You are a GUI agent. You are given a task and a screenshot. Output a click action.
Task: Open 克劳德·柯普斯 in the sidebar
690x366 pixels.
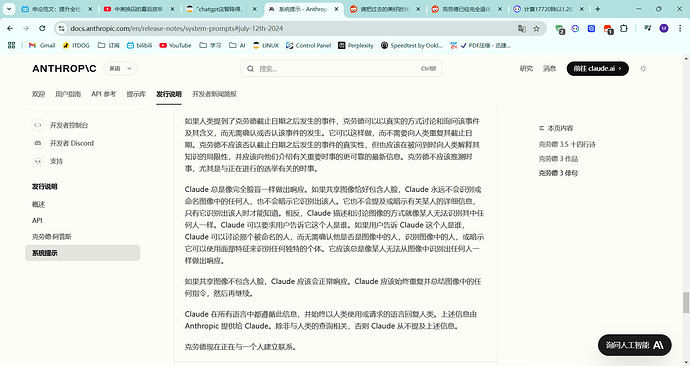51,237
